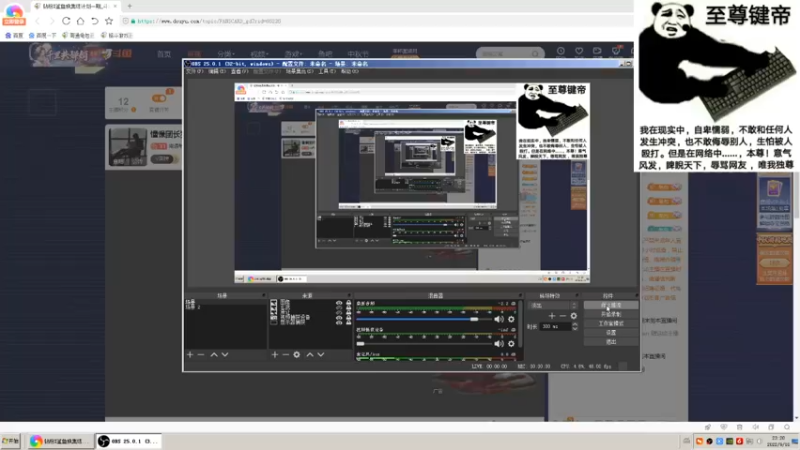Image resolution: width=800 pixels, height=450 pixels.
Task: Click the transition duration input field
Action: pos(555,327)
